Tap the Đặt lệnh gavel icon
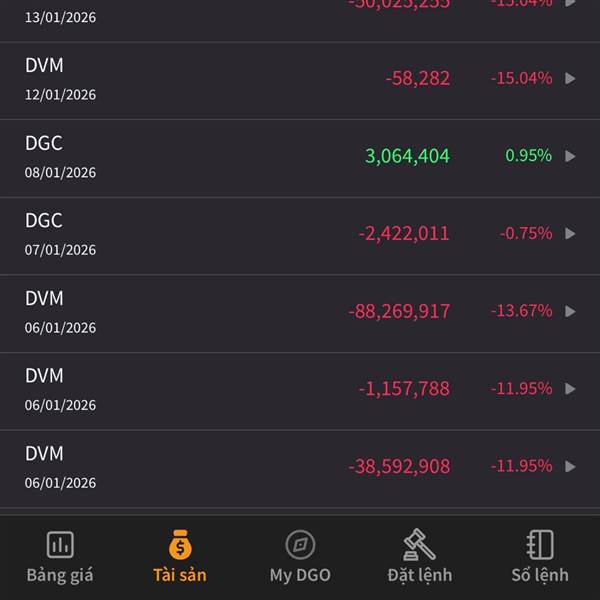 419,545
